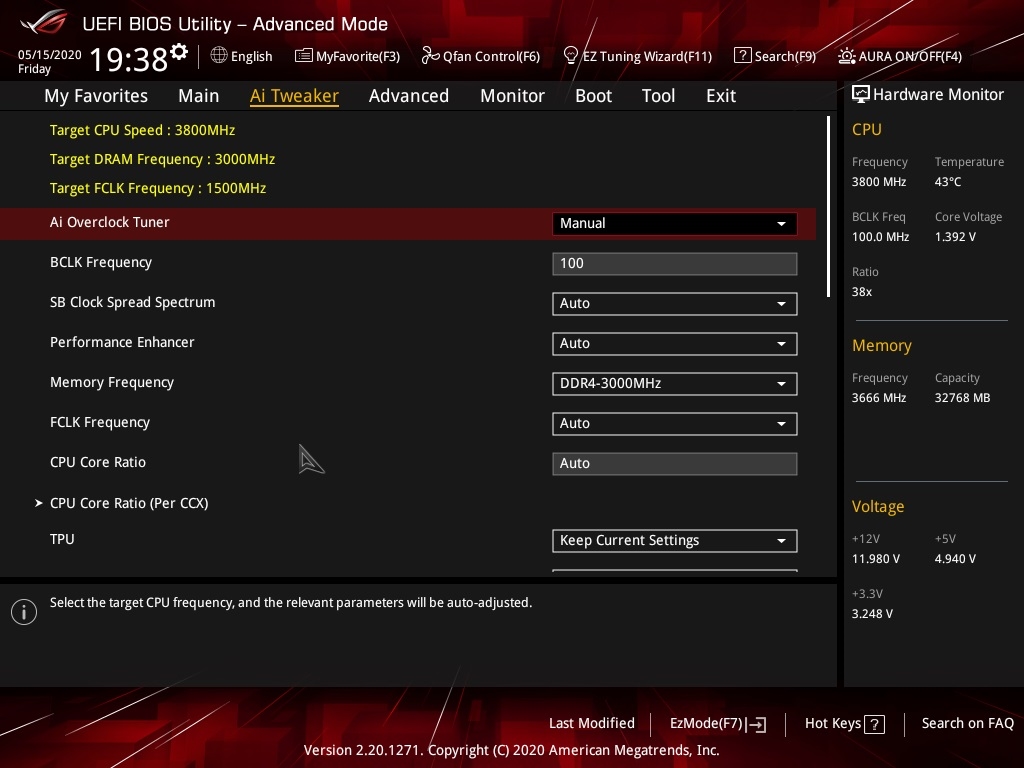
Task: Click the Hot Keys question mark box
Action: (874, 724)
